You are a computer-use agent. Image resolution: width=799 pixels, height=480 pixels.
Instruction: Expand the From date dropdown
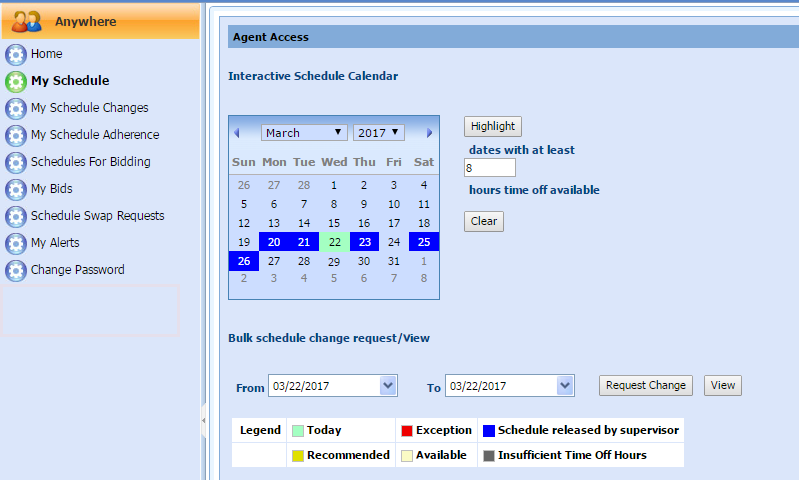(388, 386)
